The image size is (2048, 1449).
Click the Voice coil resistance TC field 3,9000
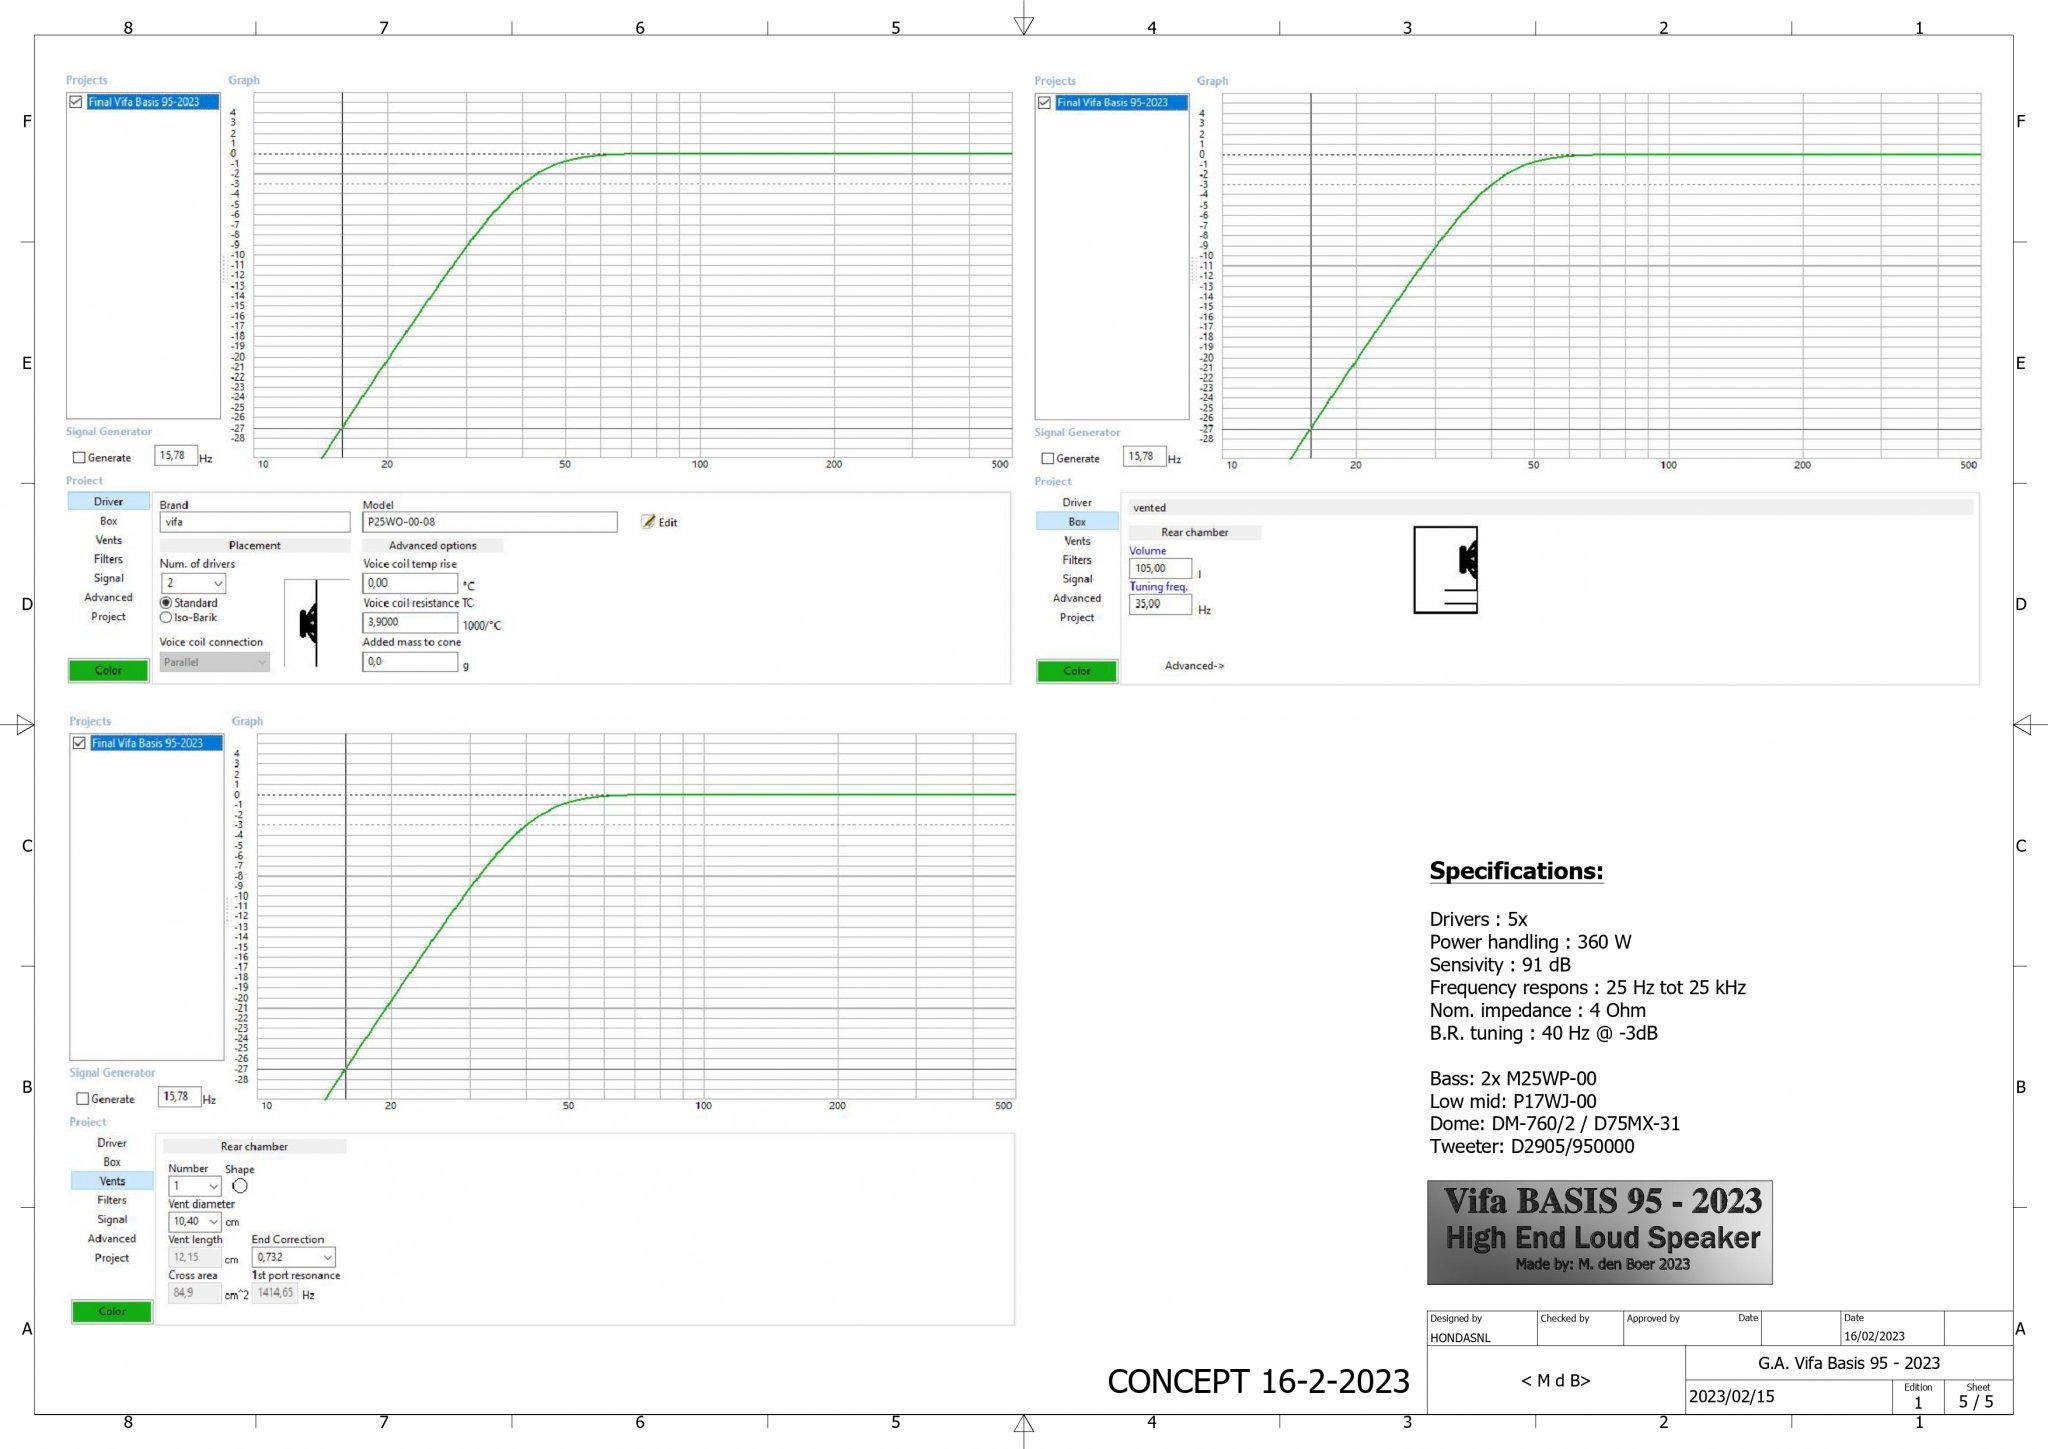(410, 622)
